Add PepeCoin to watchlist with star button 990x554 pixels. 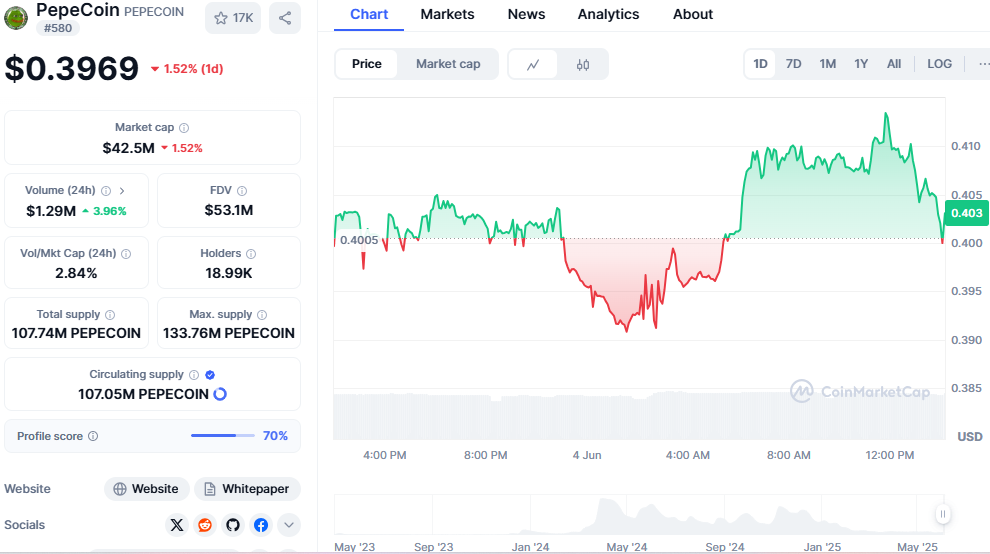(233, 18)
